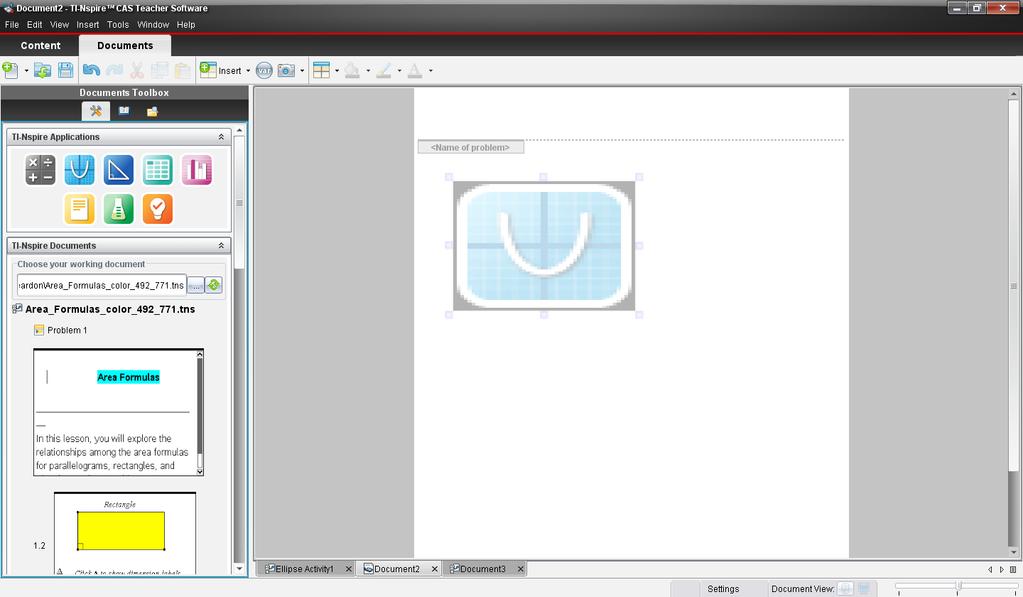Add a Question application
The image size is (1023, 597).
tap(158, 209)
